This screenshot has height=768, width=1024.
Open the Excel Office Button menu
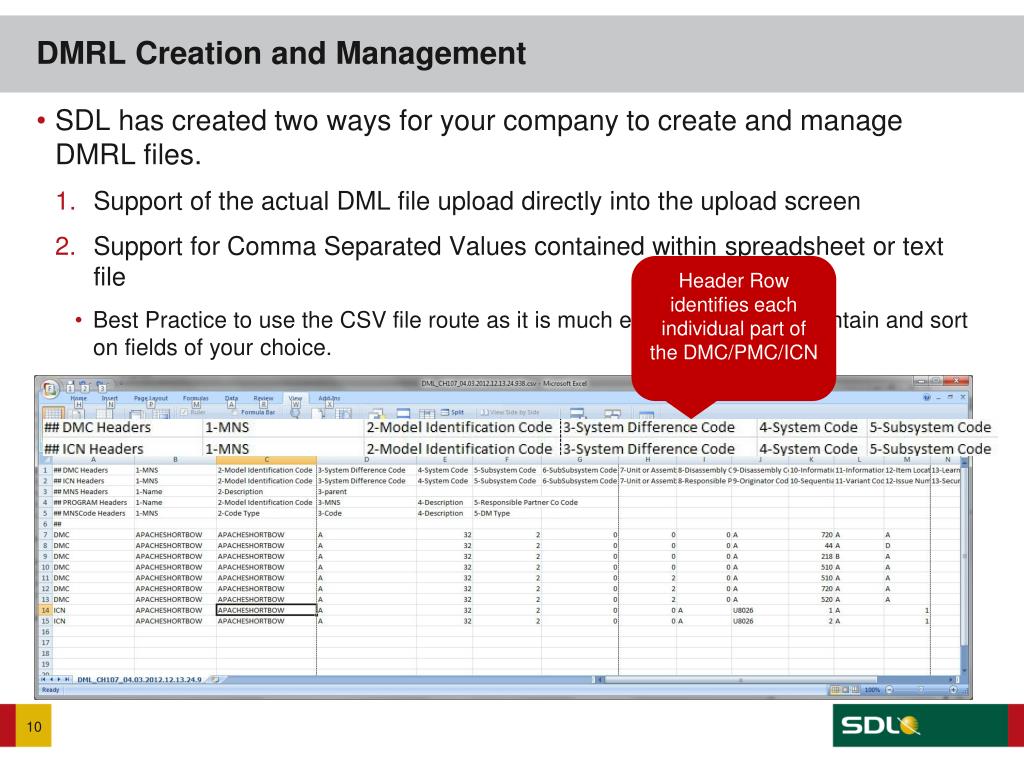coord(50,389)
